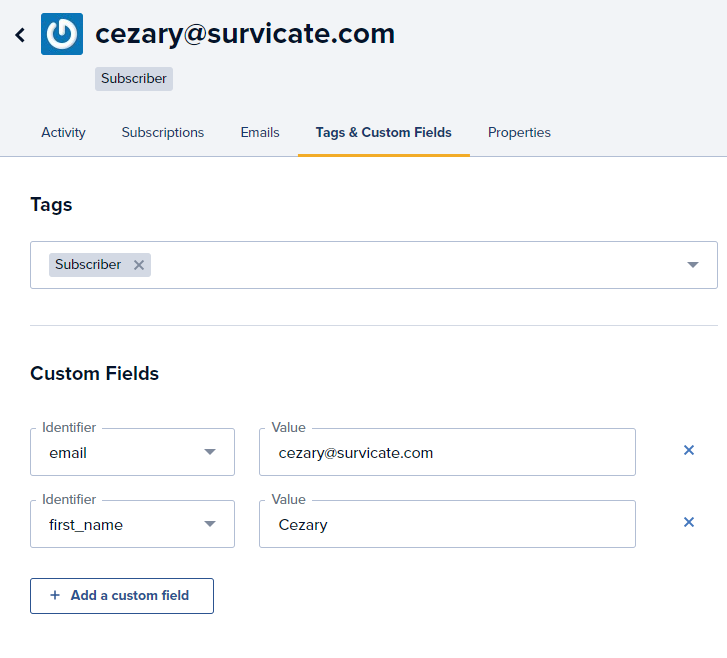The height and width of the screenshot is (658, 727).
Task: Select the Tags & Custom Fields tab
Action: tap(383, 133)
